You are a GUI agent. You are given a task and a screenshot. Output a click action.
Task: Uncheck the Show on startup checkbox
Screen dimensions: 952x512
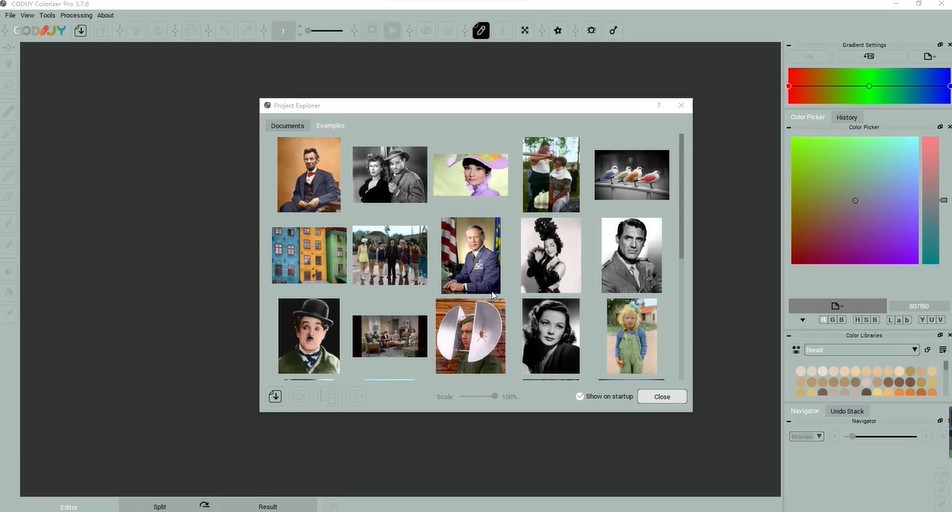[x=580, y=396]
